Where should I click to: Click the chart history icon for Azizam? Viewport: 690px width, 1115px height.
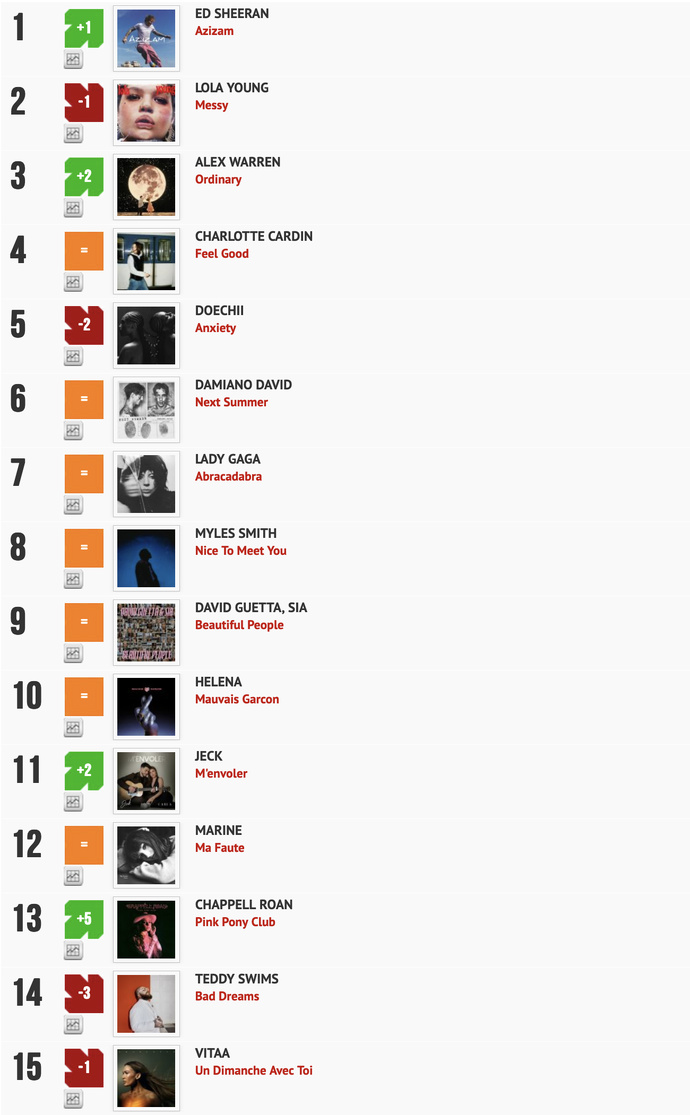[x=73, y=59]
